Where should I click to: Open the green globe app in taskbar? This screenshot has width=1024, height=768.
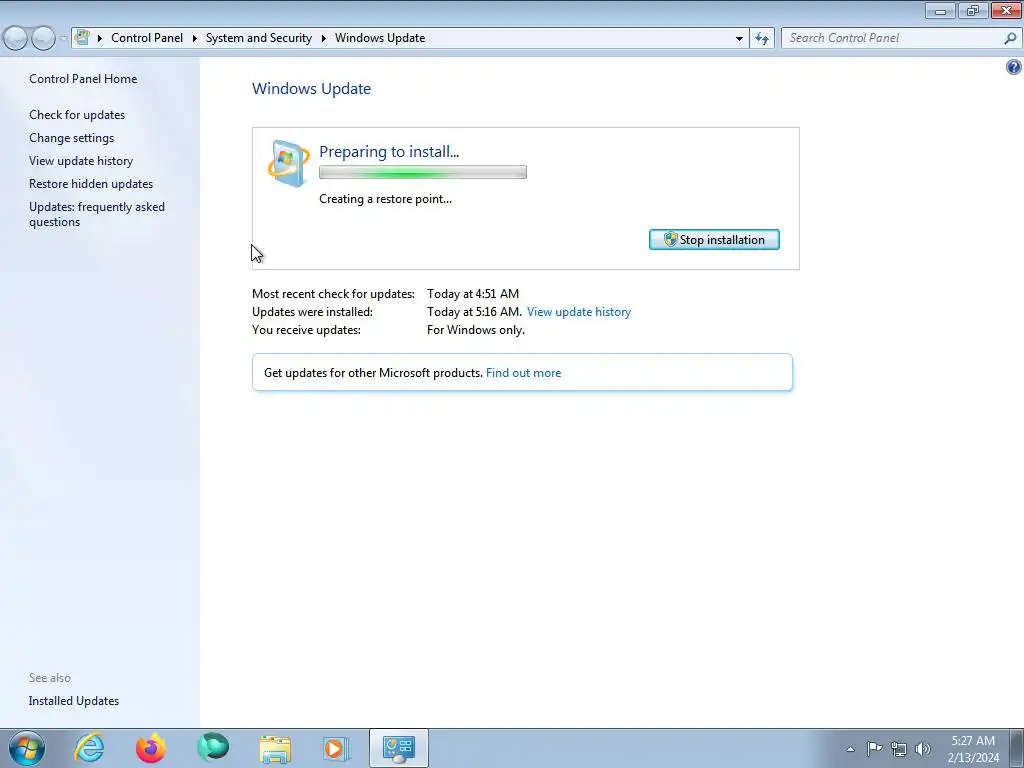point(213,748)
